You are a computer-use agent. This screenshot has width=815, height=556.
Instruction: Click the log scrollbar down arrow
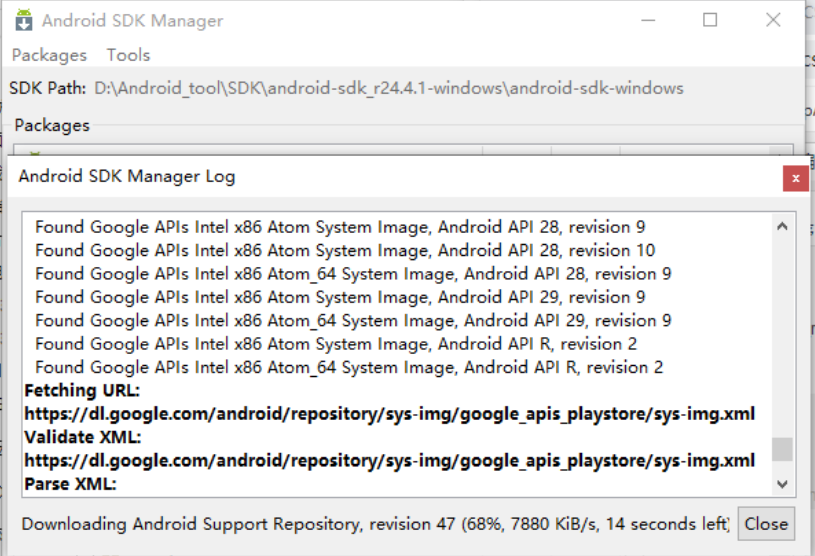tap(782, 484)
